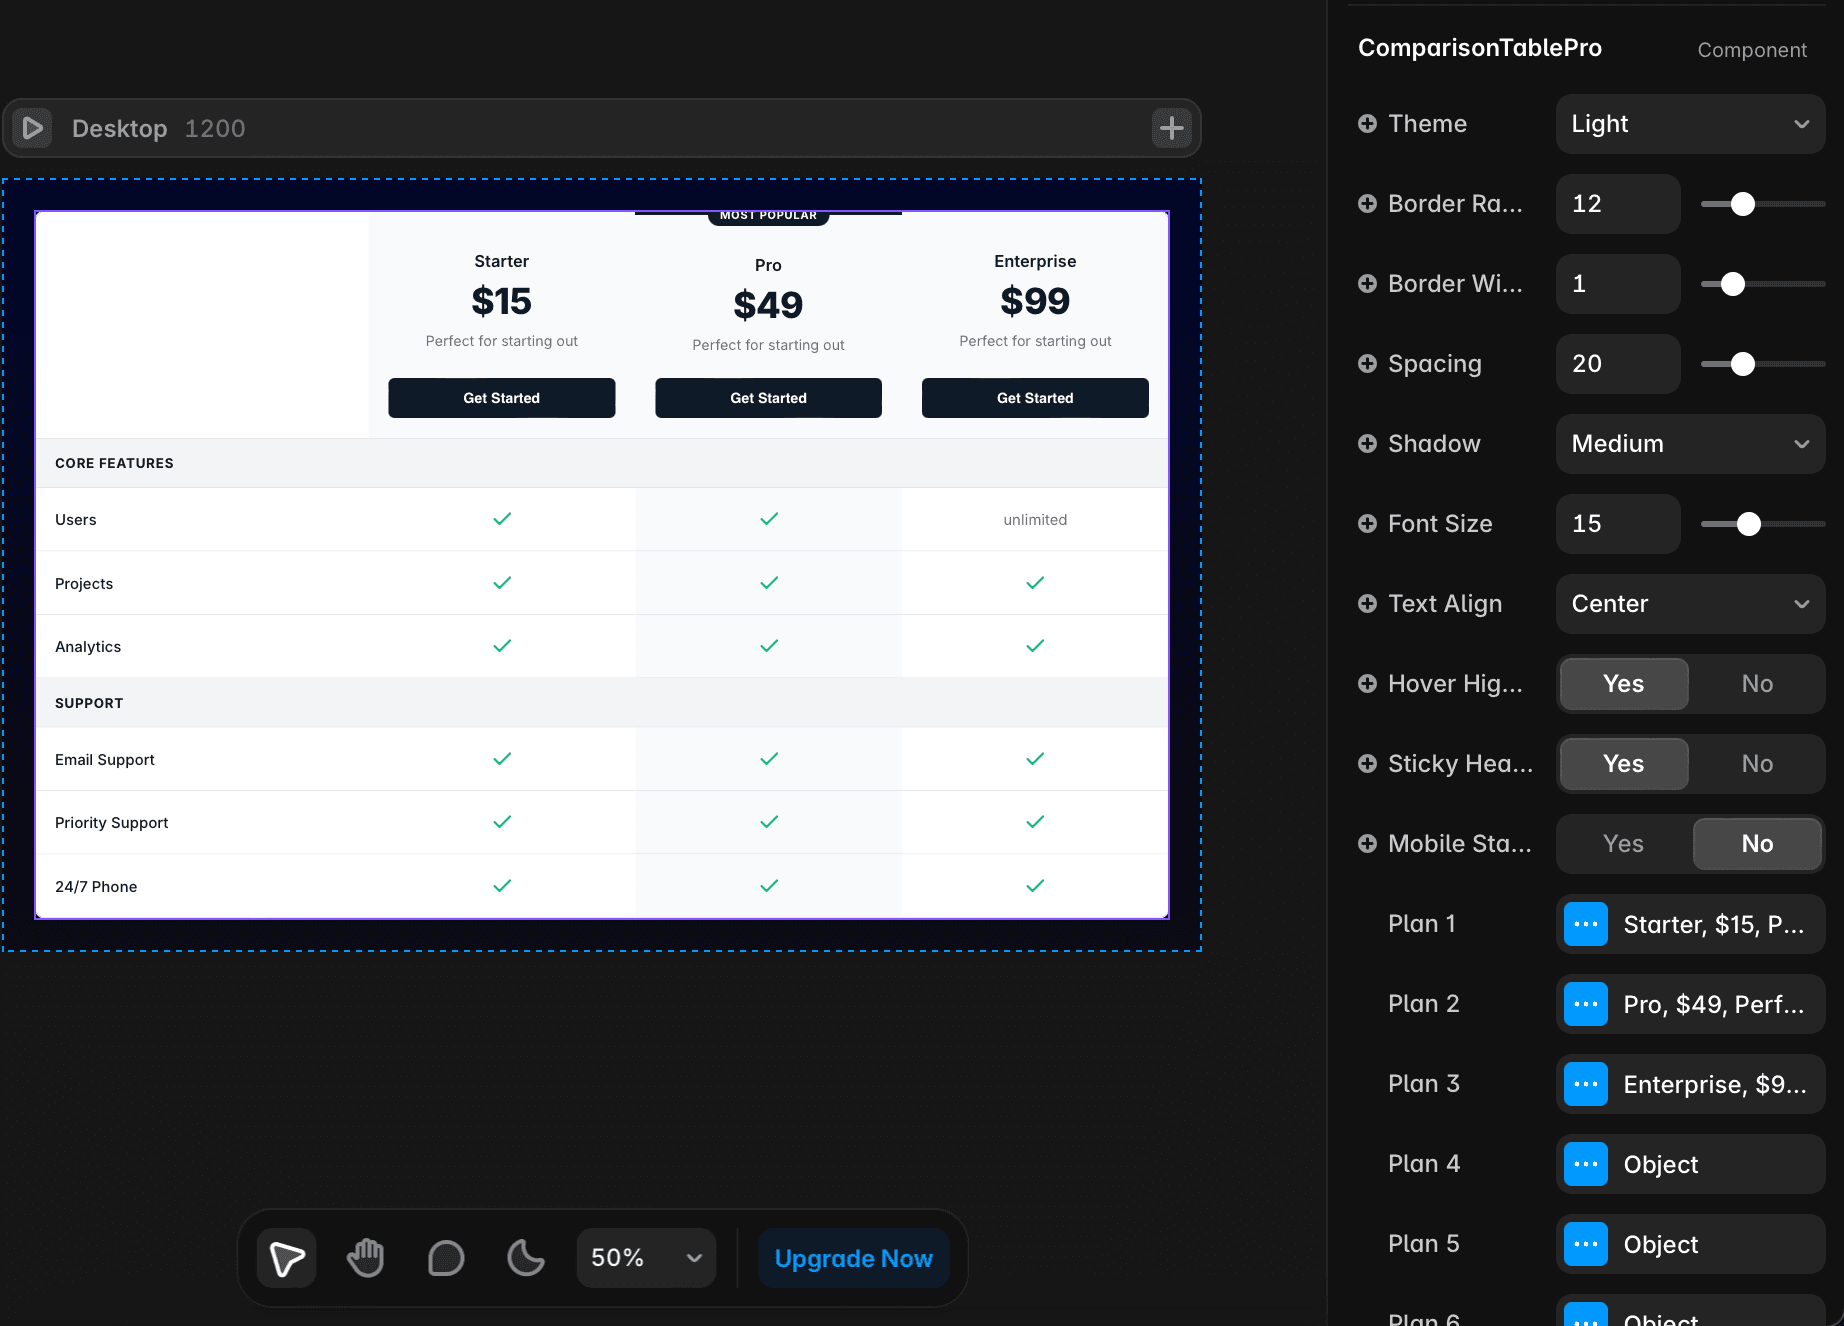Open Plan 1 object editor dots icon
This screenshot has height=1326, width=1844.
[1586, 924]
